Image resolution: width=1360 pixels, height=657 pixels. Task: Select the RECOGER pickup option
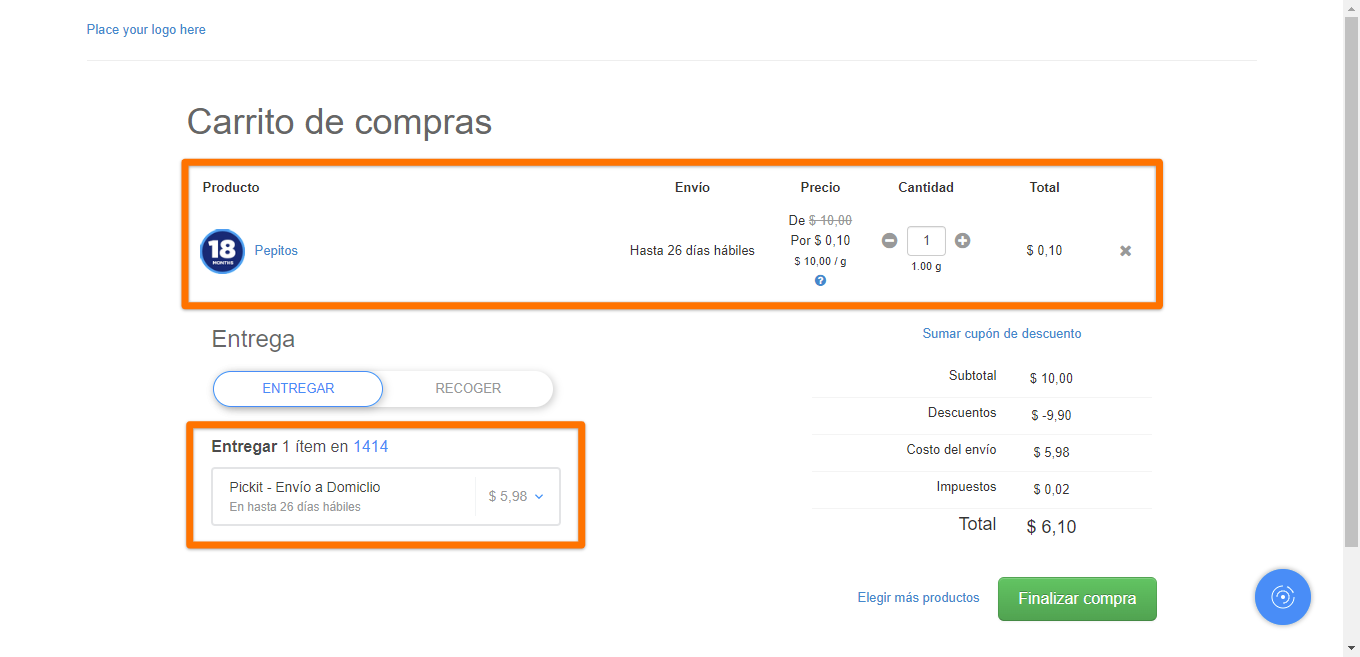tap(467, 388)
